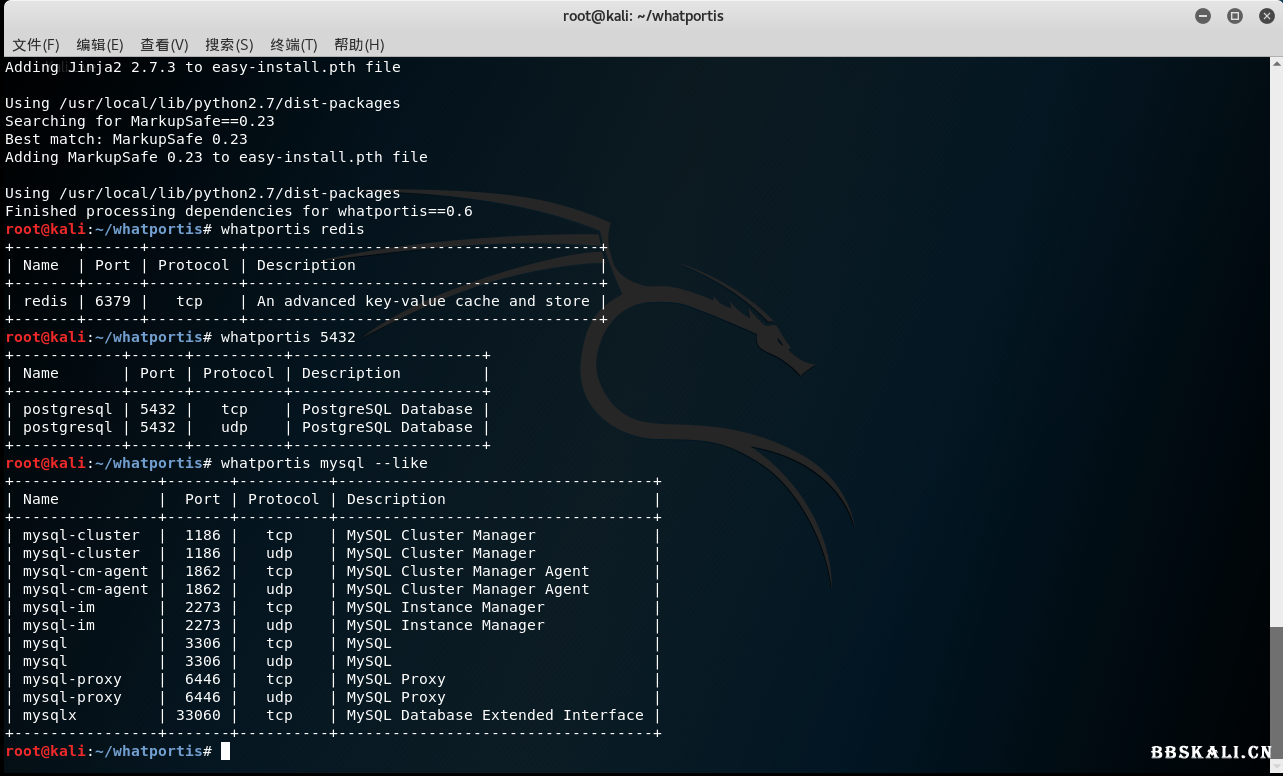Open the 搜索(S) menu

point(229,45)
